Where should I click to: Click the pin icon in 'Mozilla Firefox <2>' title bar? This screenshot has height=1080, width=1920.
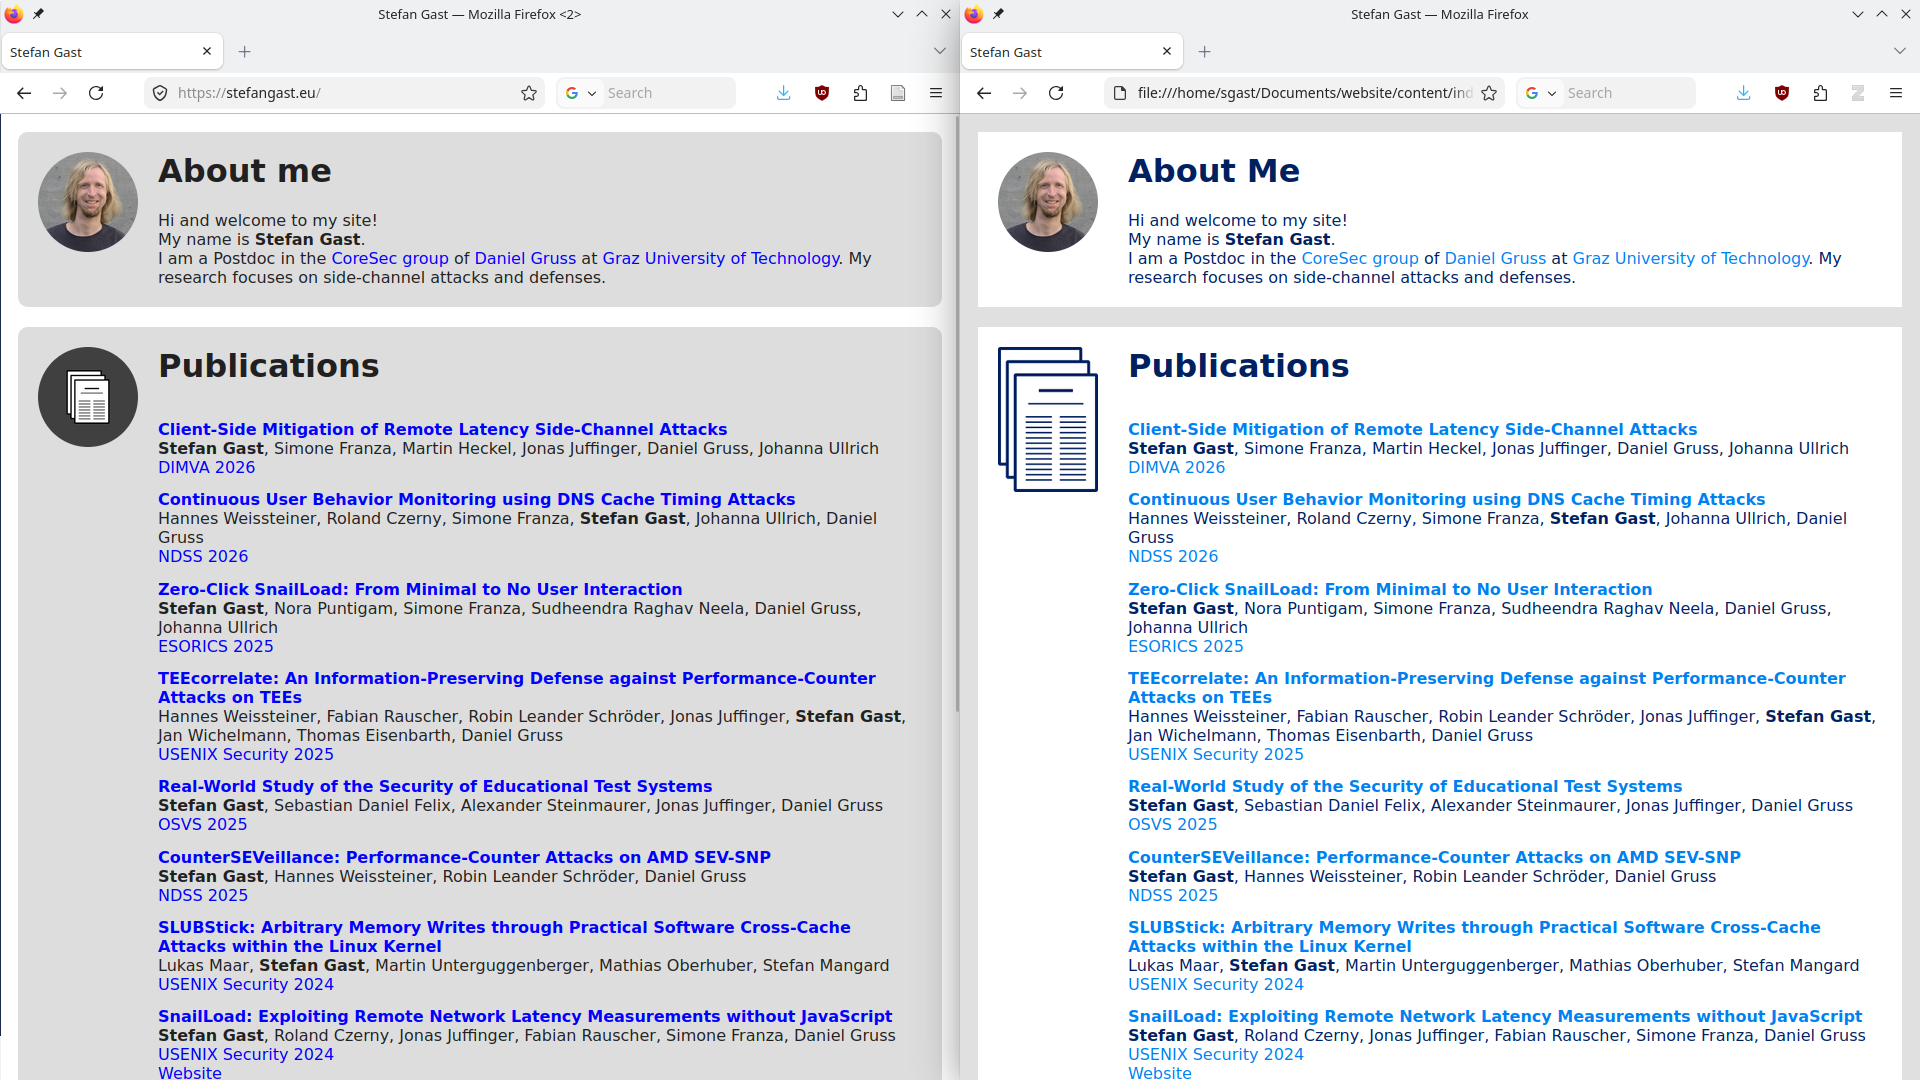pyautogui.click(x=38, y=14)
